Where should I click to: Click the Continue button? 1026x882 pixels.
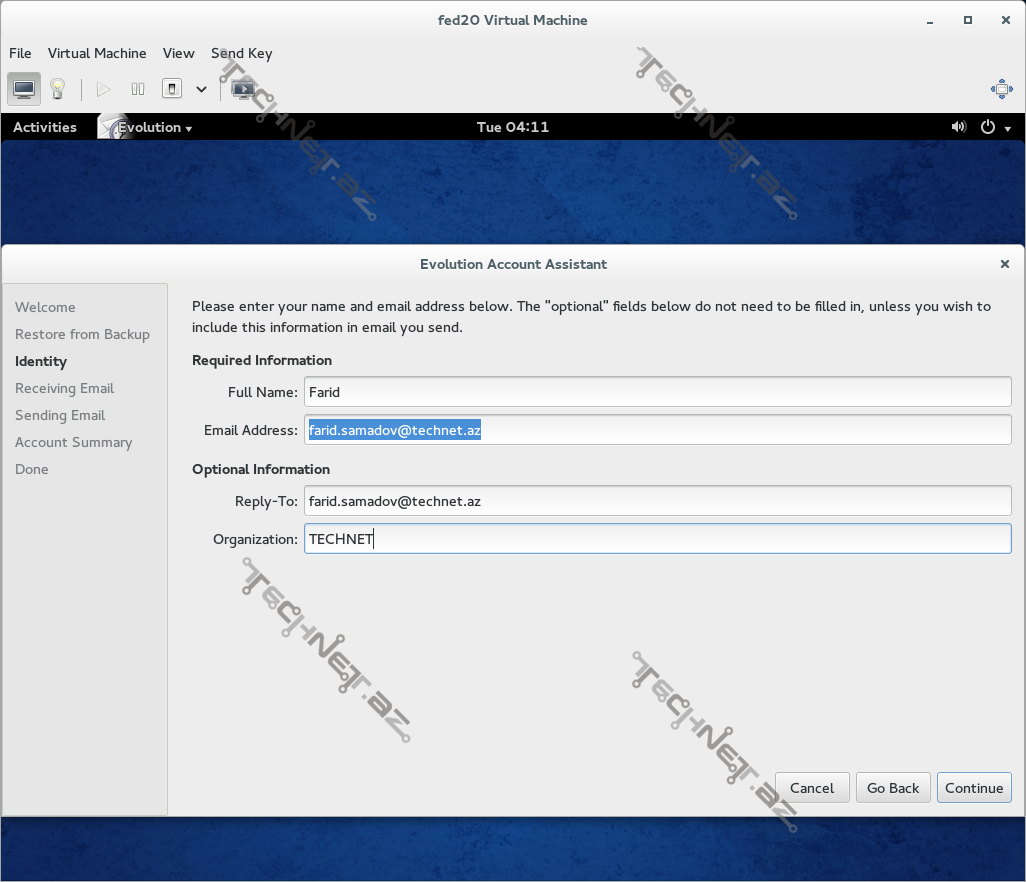[973, 787]
